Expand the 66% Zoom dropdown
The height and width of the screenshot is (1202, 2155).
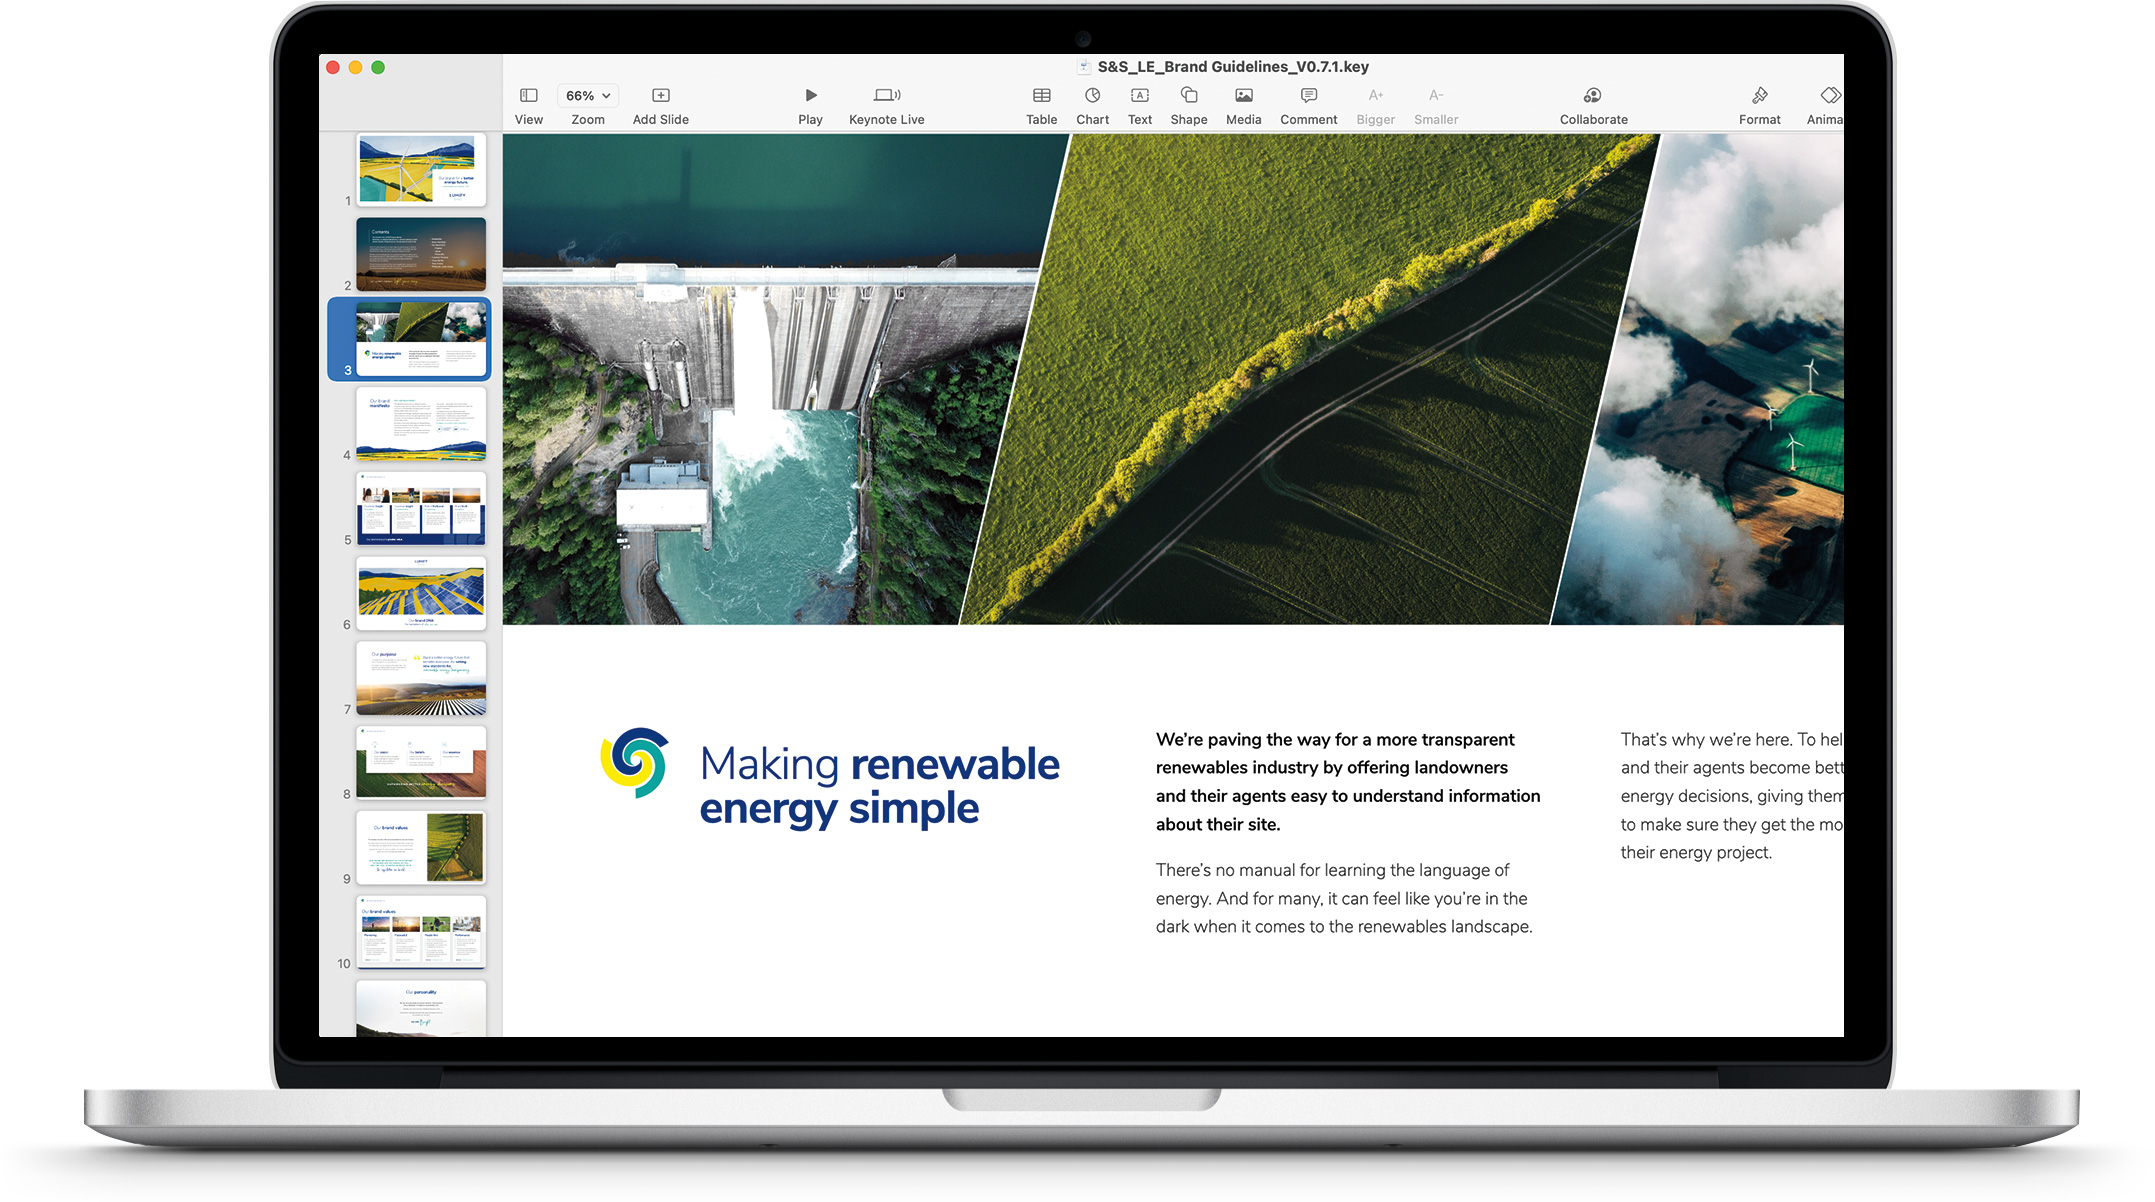point(587,96)
